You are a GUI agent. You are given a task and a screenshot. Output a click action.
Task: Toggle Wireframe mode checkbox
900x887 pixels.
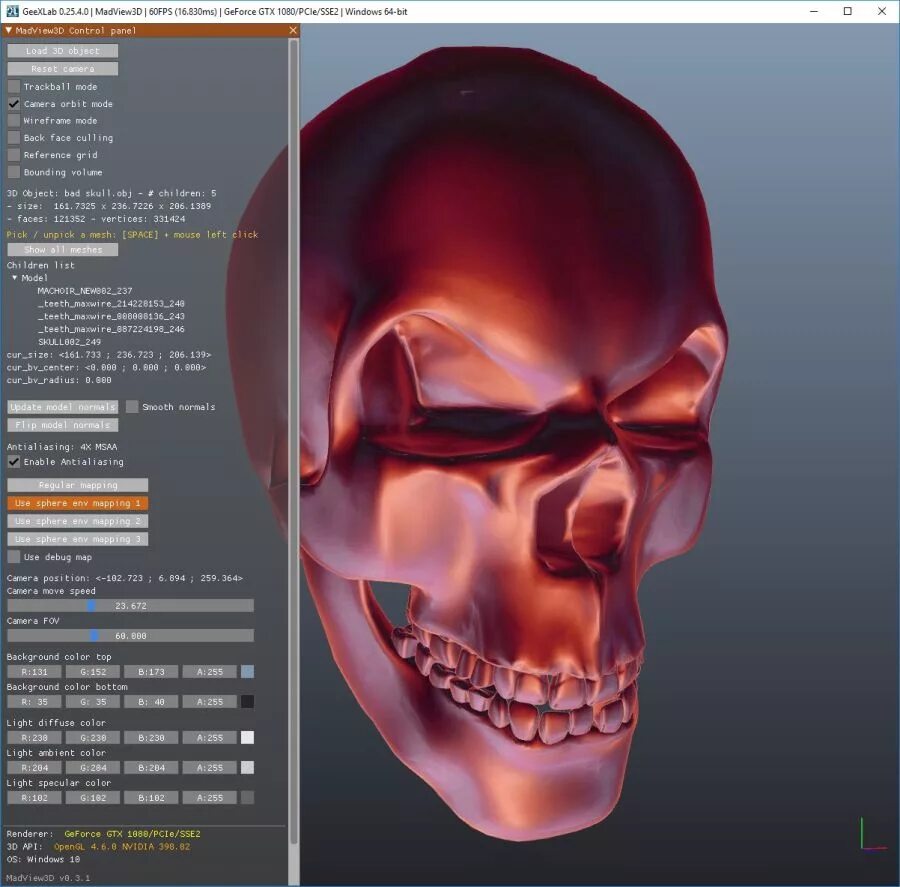[14, 121]
